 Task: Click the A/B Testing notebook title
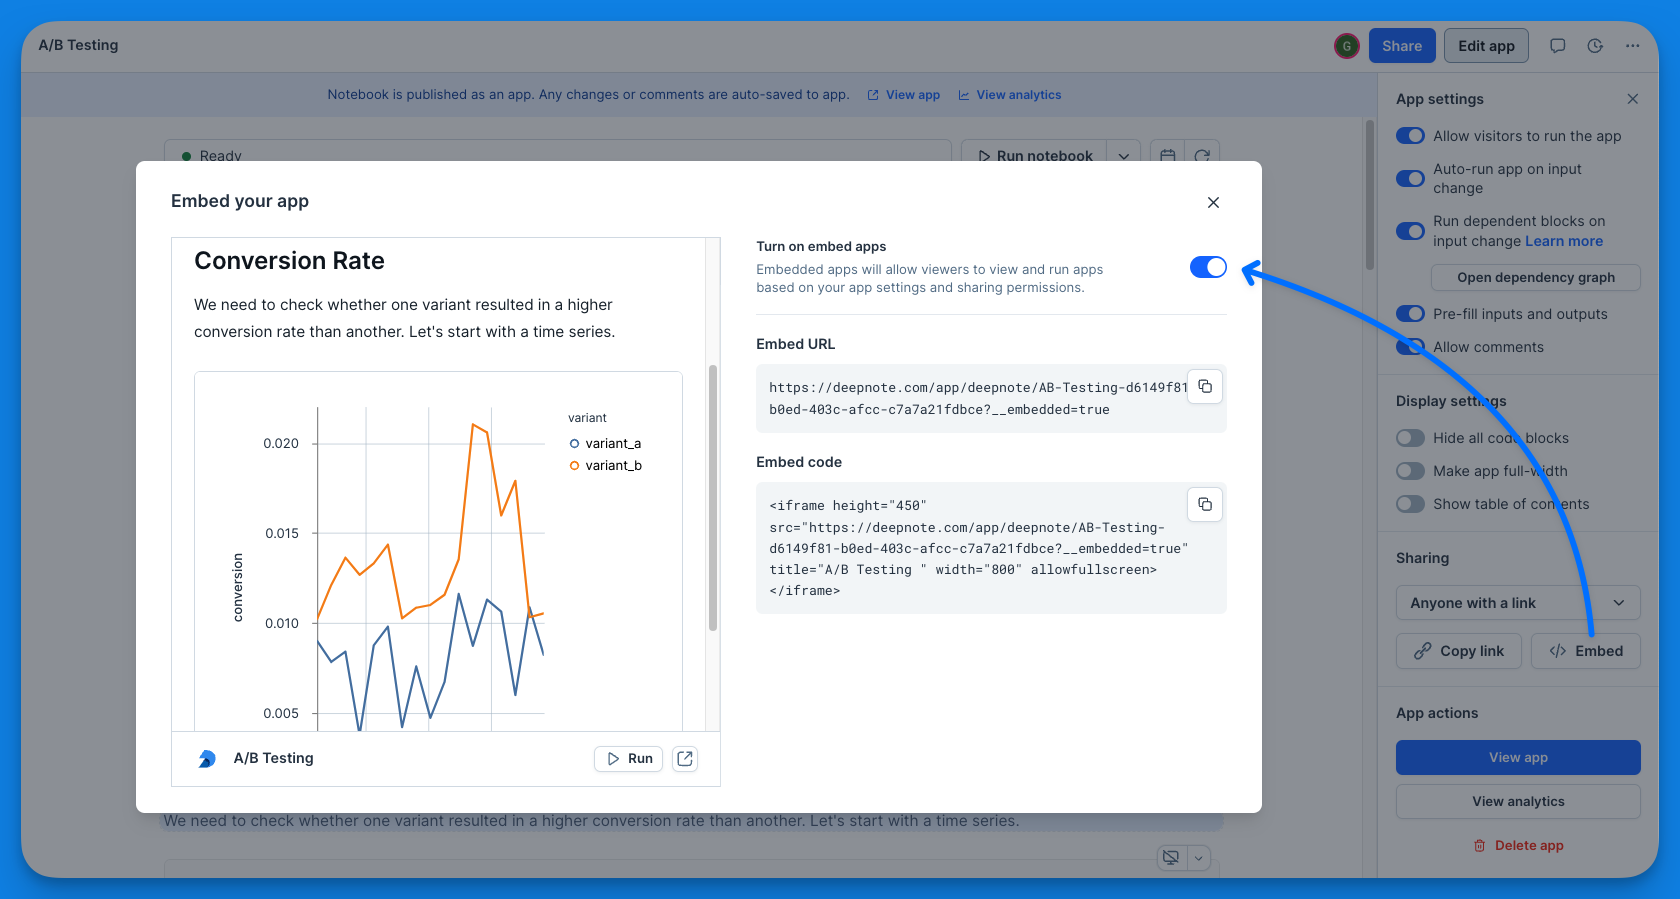click(78, 45)
